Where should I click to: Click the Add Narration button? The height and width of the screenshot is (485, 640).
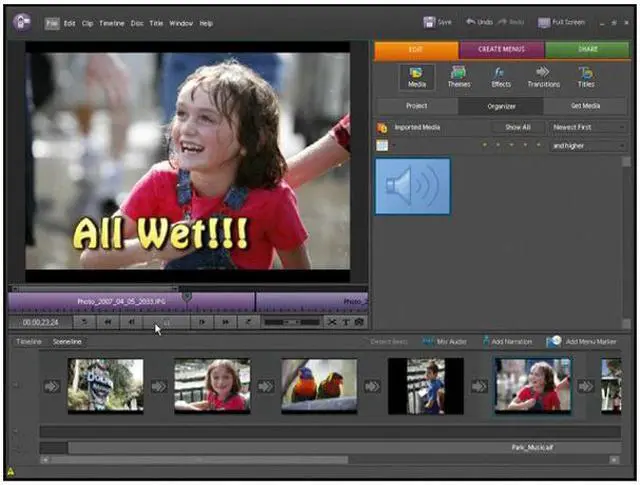507,342
